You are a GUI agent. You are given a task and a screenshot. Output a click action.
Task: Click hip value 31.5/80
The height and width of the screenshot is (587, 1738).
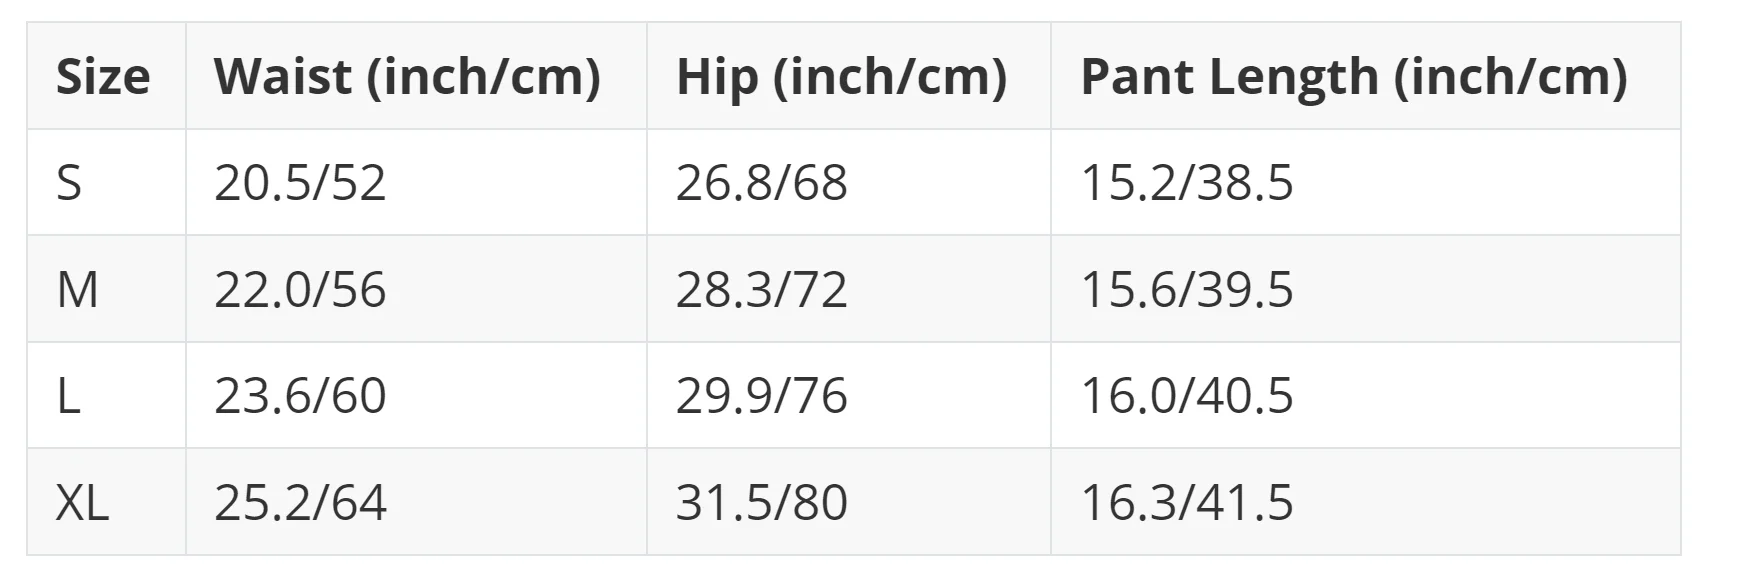[x=761, y=502]
